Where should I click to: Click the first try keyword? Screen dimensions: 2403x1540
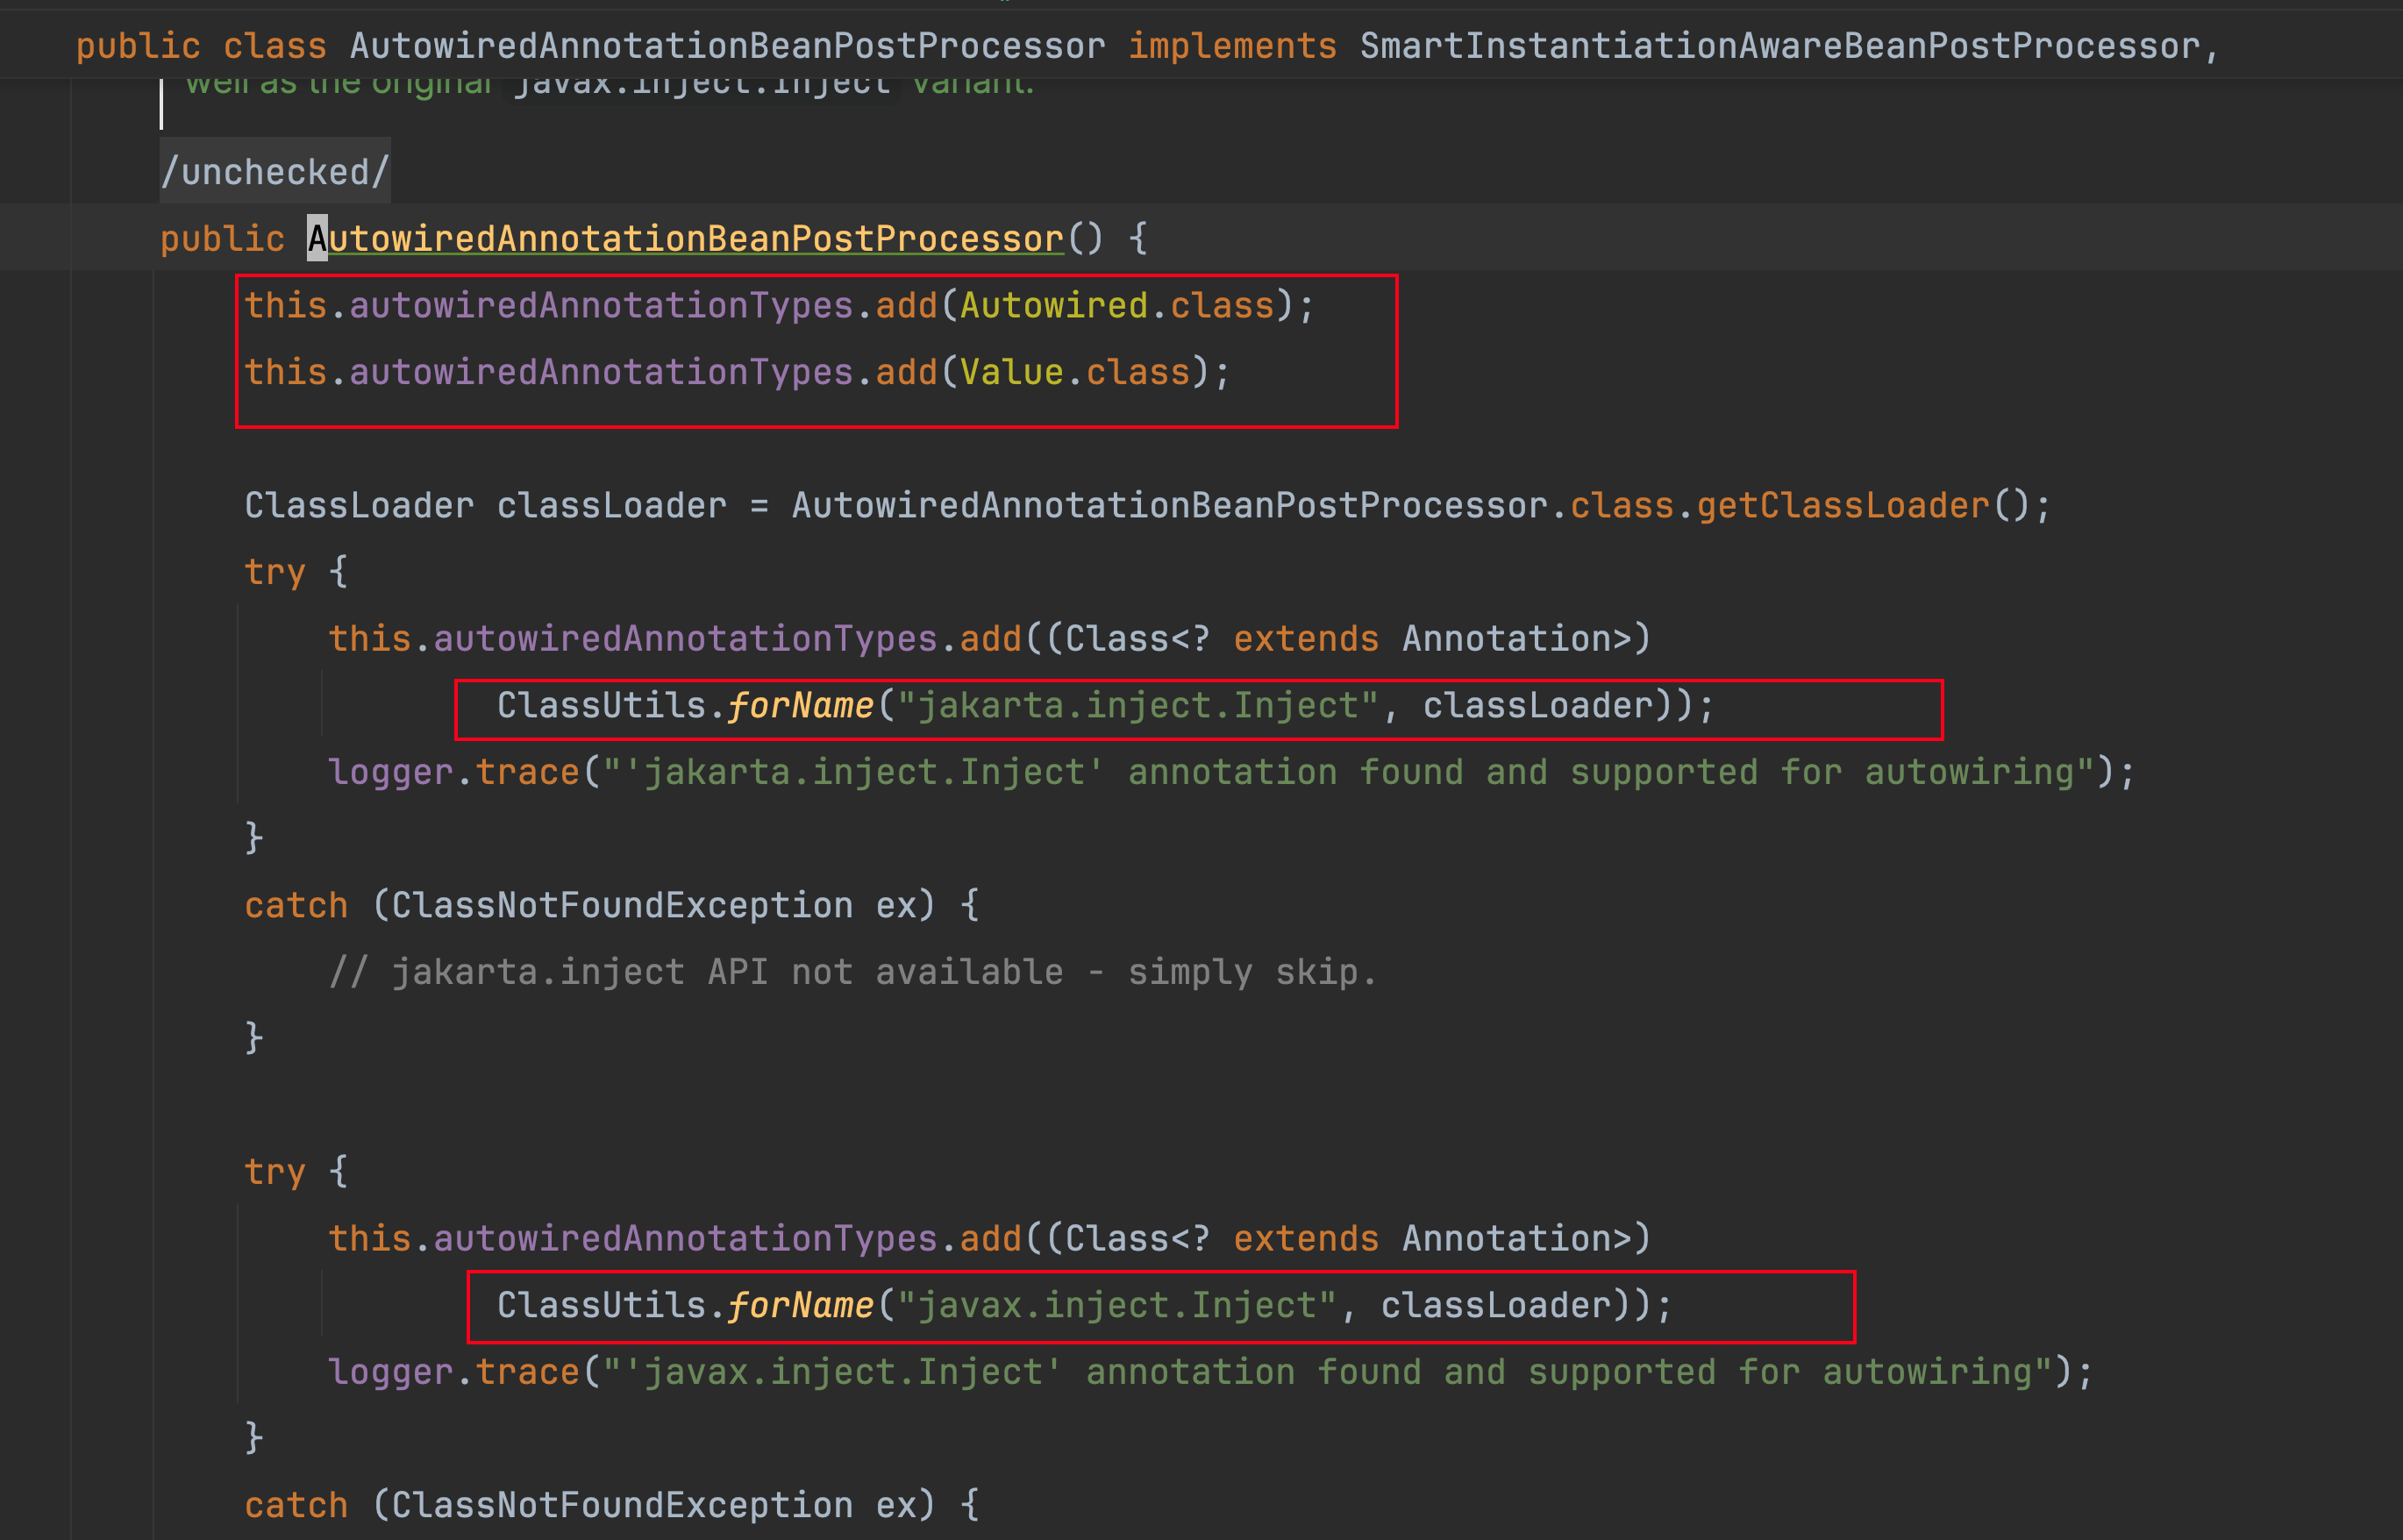(x=275, y=572)
